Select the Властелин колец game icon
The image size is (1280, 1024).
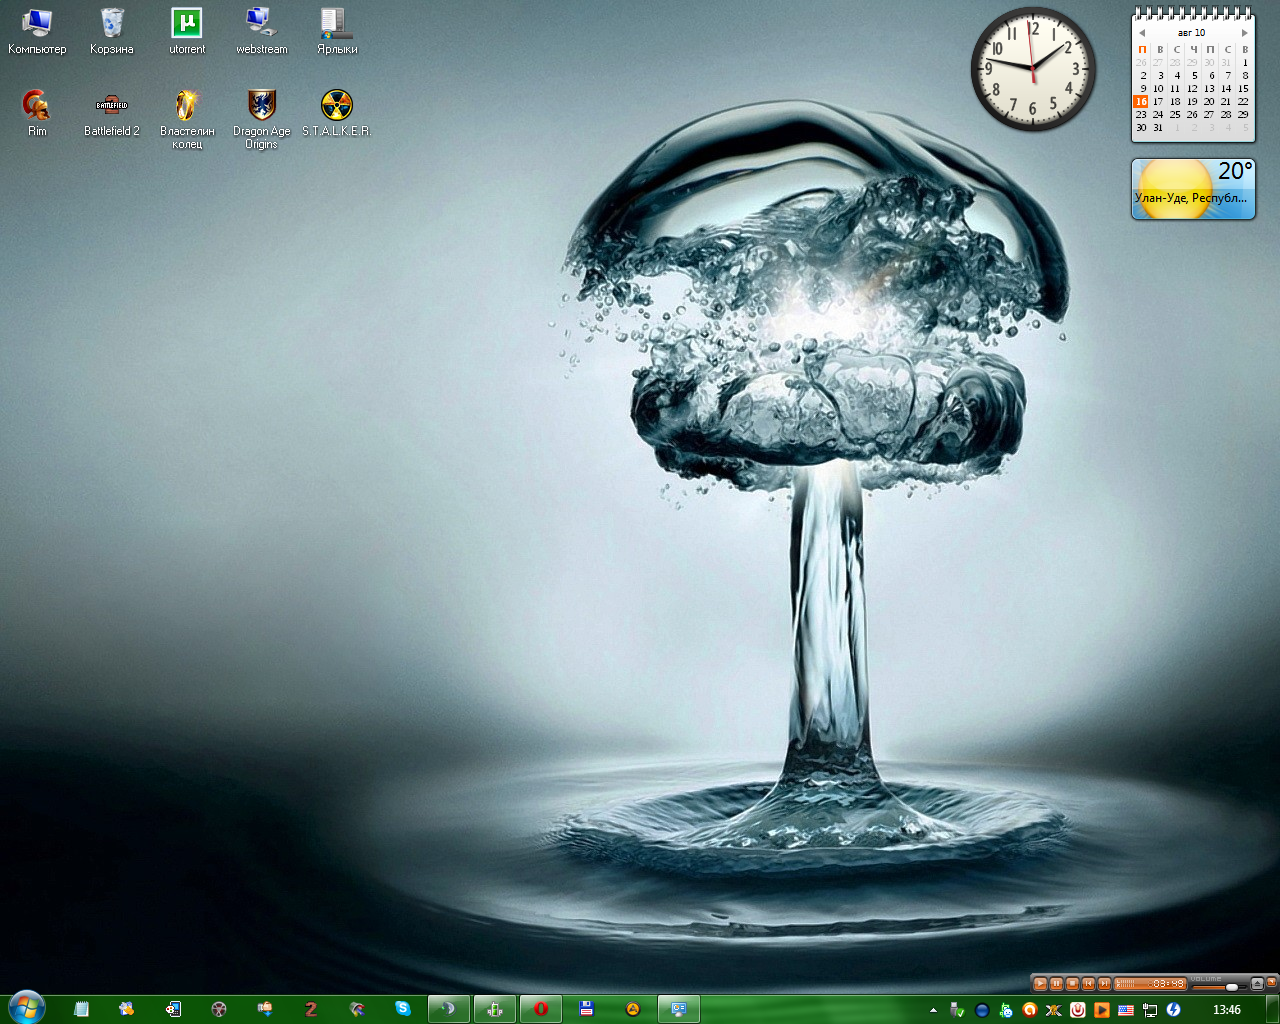tap(187, 106)
